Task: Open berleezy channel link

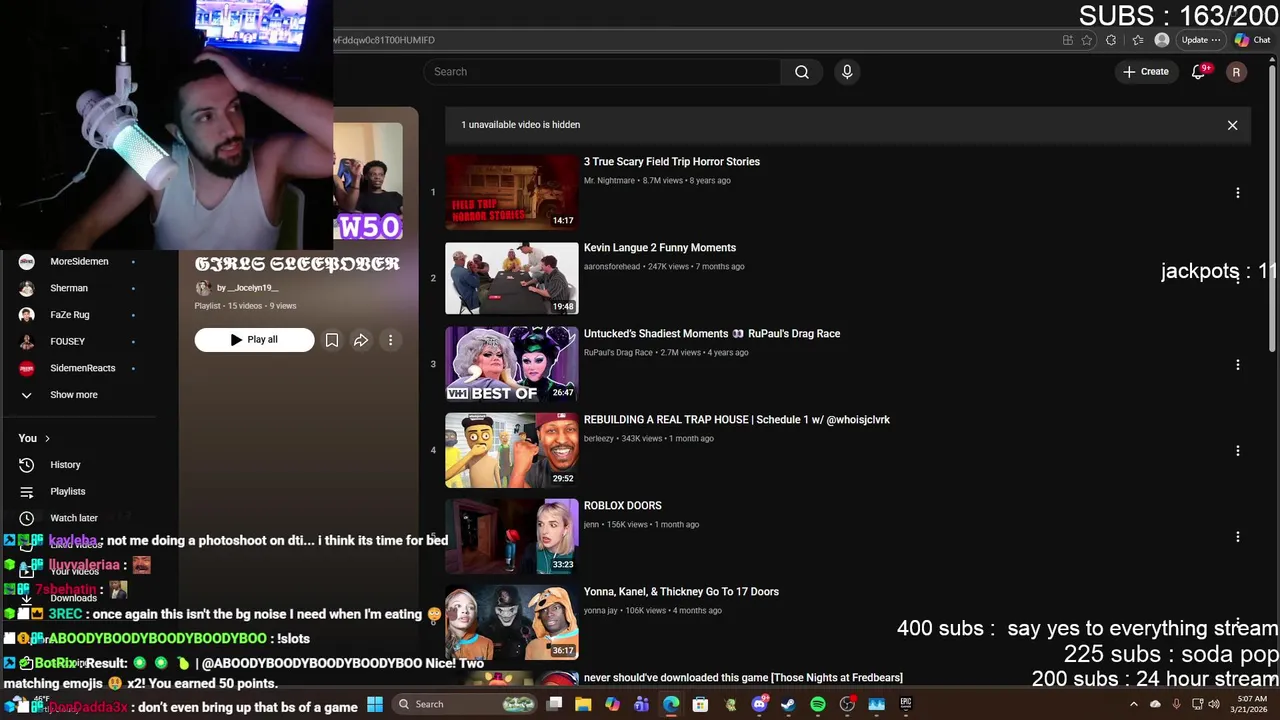Action: click(x=599, y=439)
